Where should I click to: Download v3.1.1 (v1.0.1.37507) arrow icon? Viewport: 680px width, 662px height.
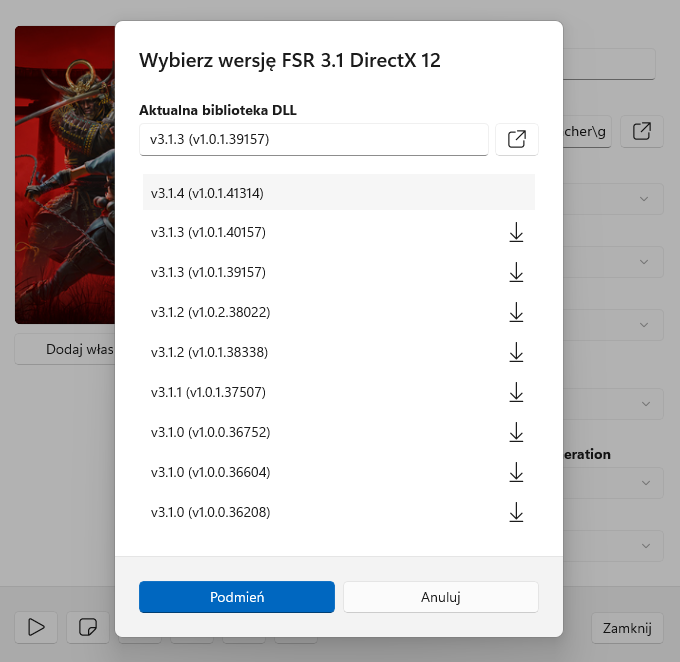[x=516, y=392]
